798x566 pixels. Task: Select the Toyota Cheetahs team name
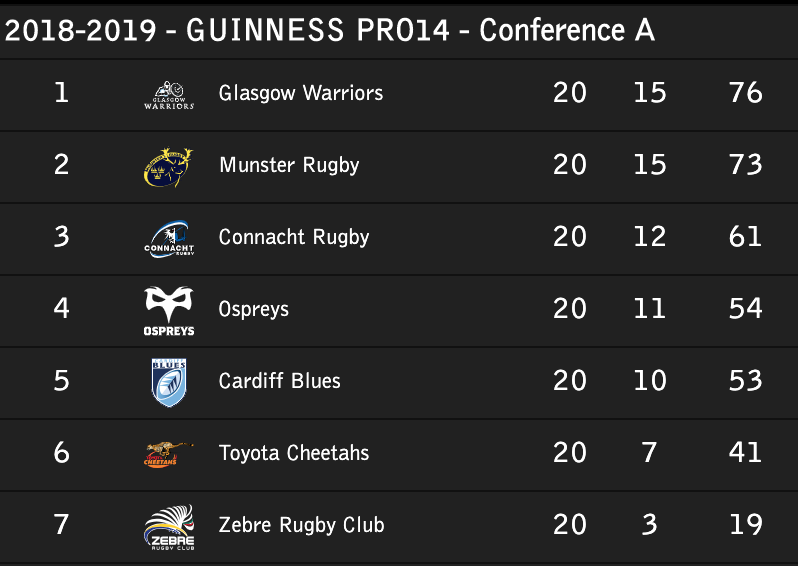coord(294,454)
